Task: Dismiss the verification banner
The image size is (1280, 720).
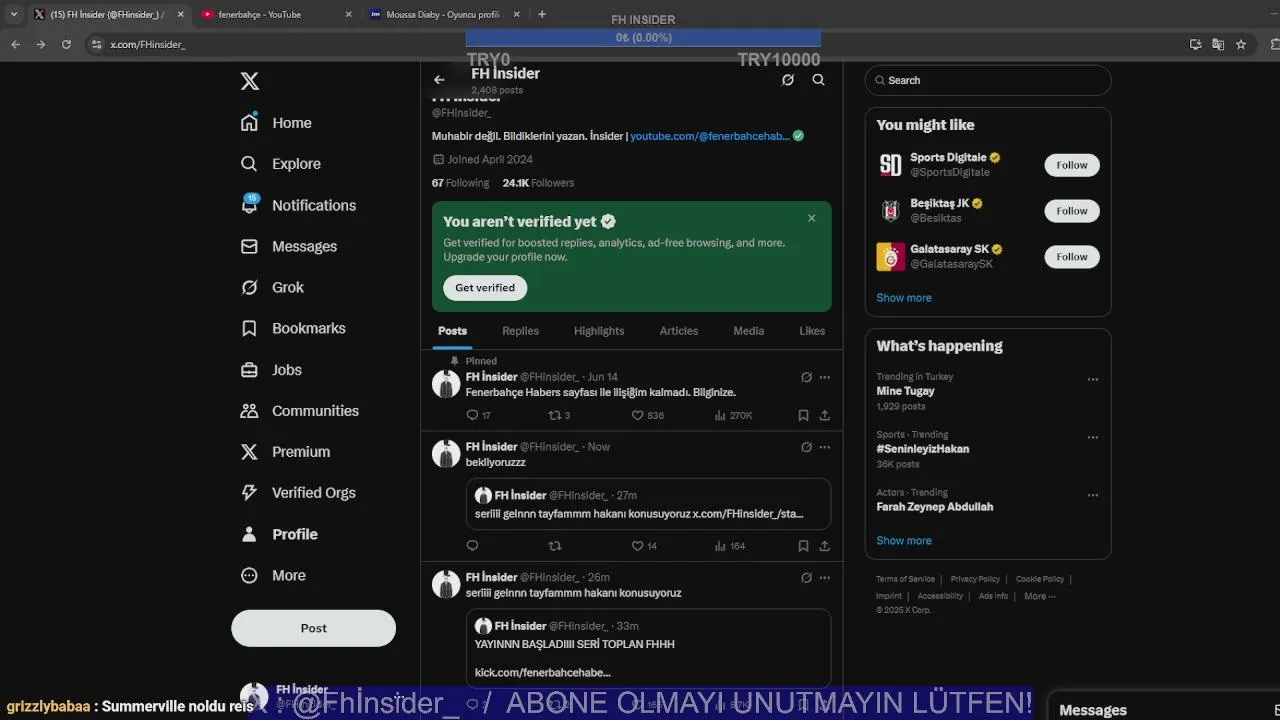Action: 811,218
